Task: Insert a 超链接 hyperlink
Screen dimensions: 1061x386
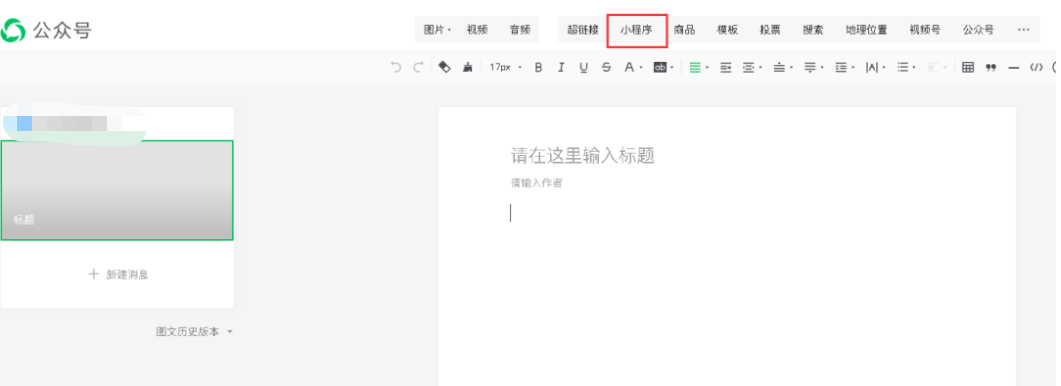Action: coord(583,30)
